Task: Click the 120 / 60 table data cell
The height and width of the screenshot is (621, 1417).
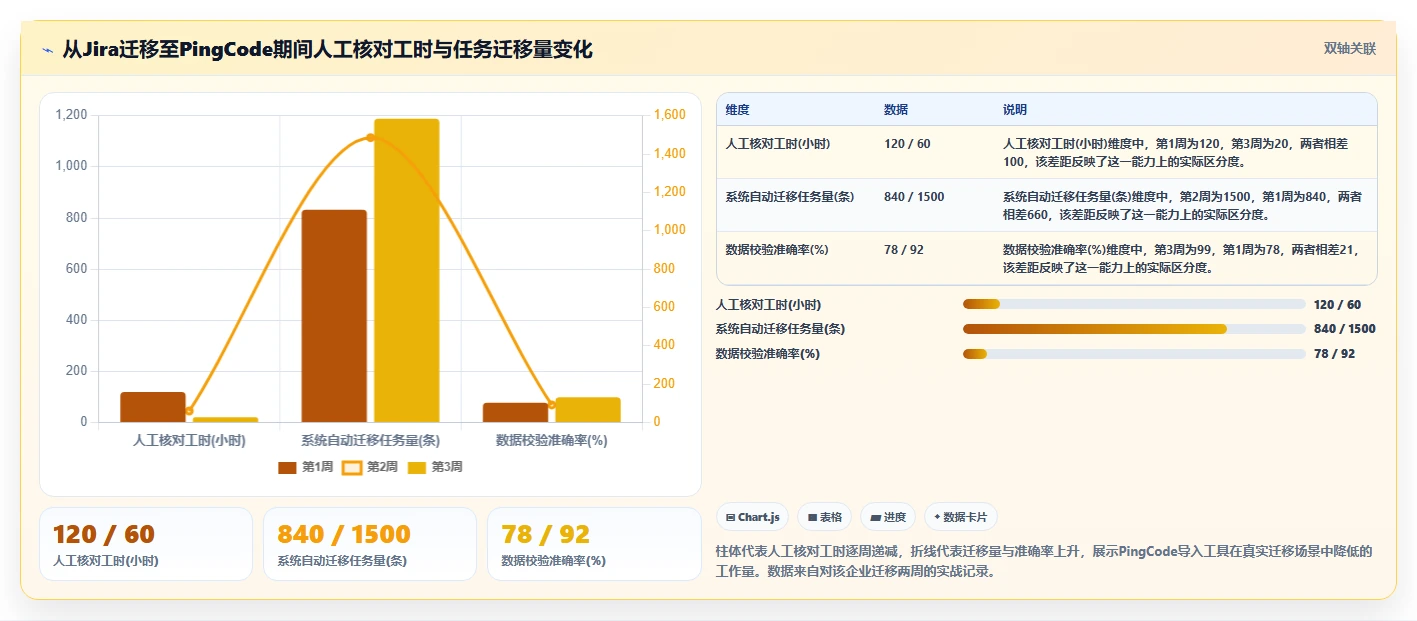Action: (x=907, y=144)
